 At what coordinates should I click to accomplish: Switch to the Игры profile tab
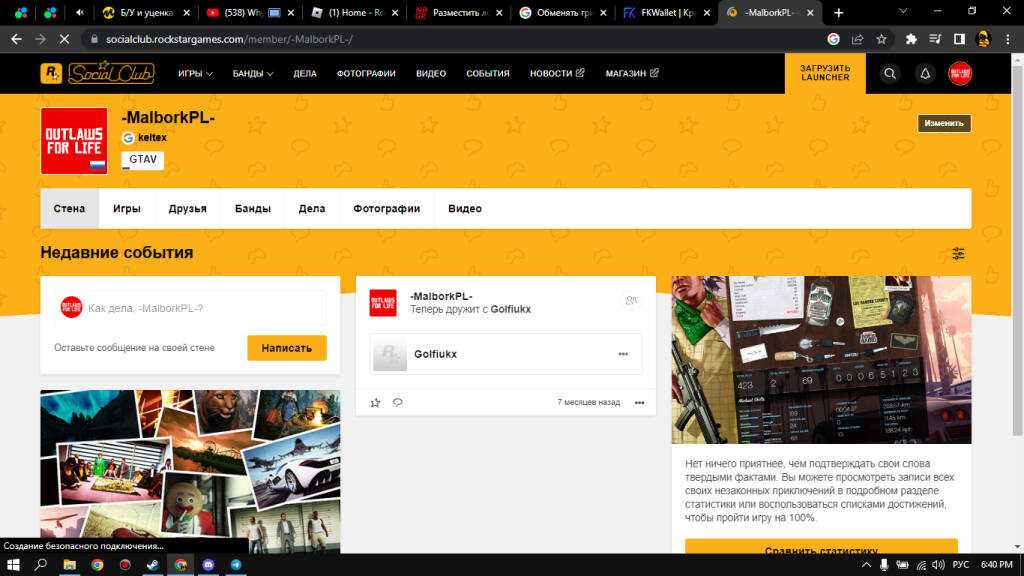pos(127,208)
